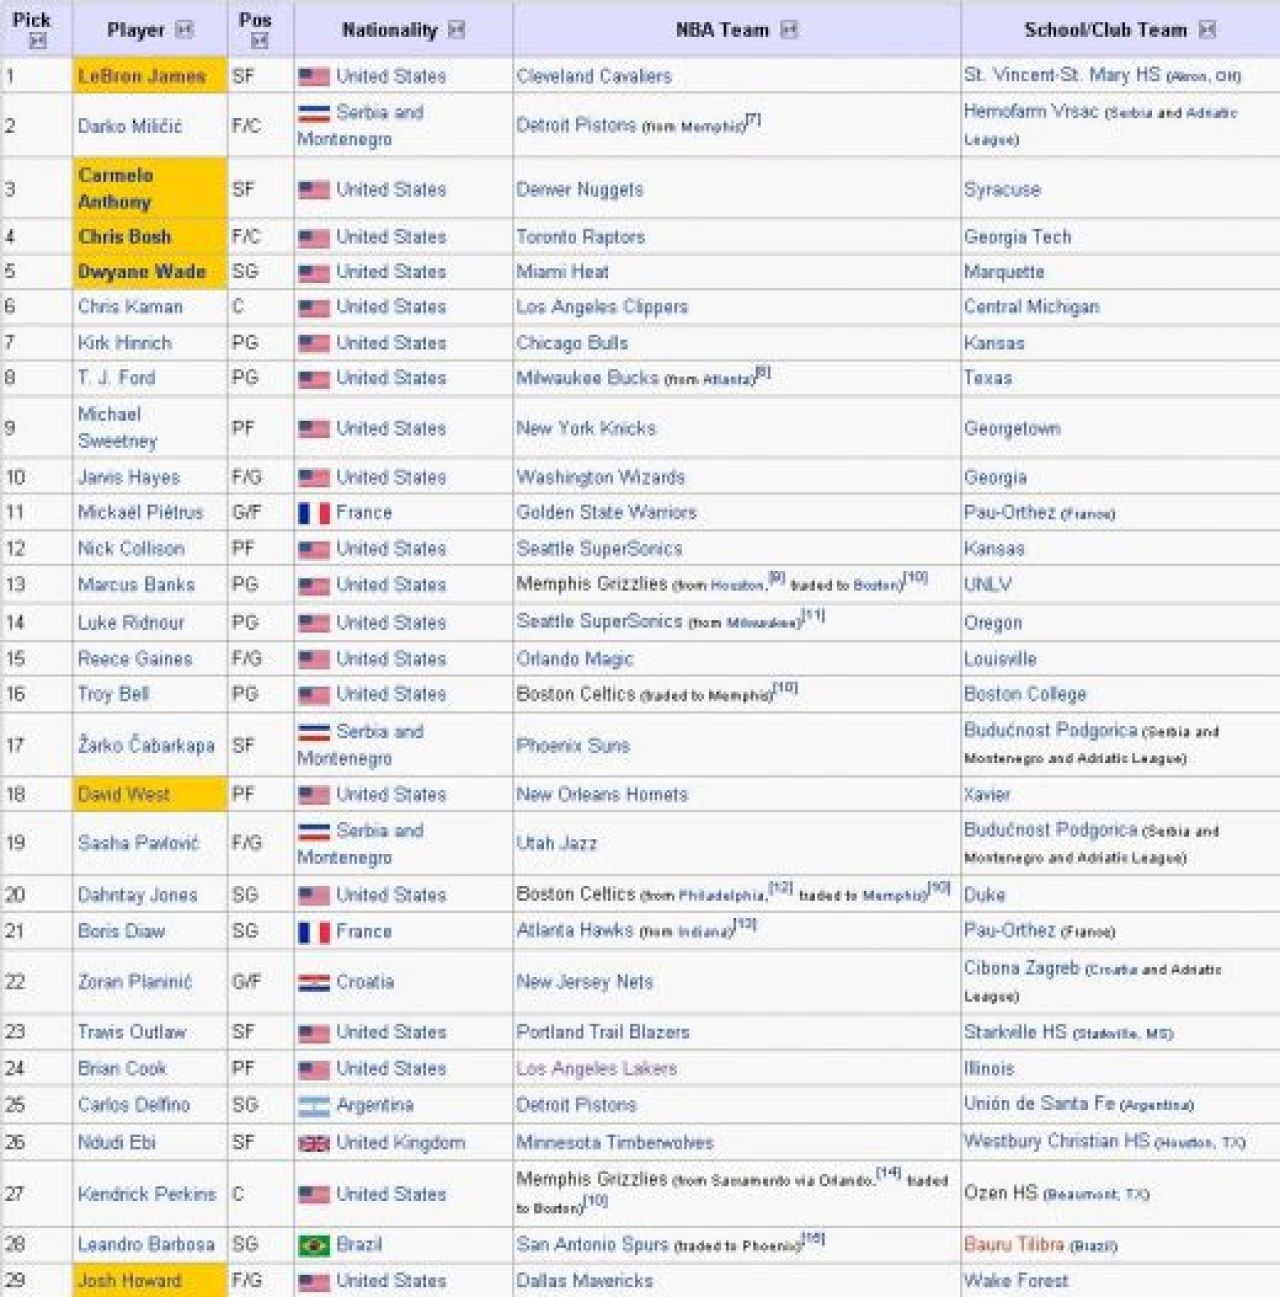The image size is (1280, 1297).
Task: Open the Georgia Tech link
Action: [1018, 237]
